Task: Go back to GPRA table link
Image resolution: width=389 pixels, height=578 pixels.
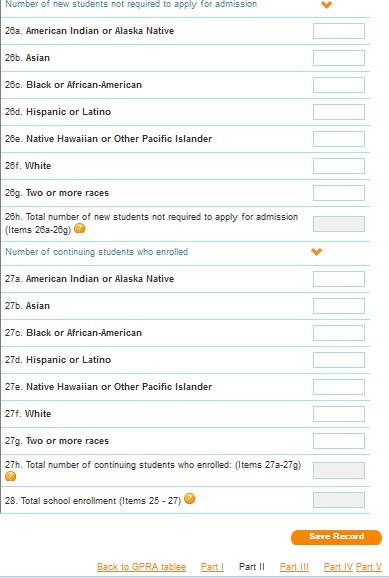Action: pyautogui.click(x=141, y=567)
